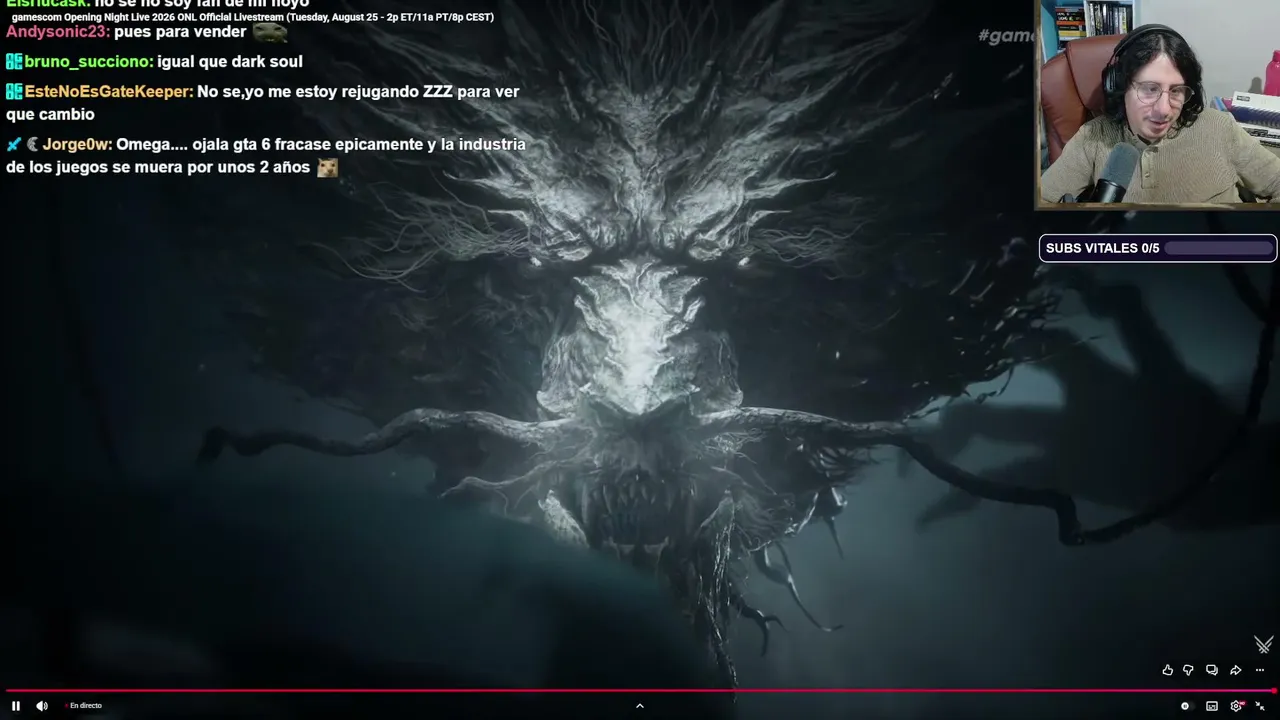Click username 'Andysonic23' in the chat overlay
Viewport: 1280px width, 720px height.
(x=58, y=32)
